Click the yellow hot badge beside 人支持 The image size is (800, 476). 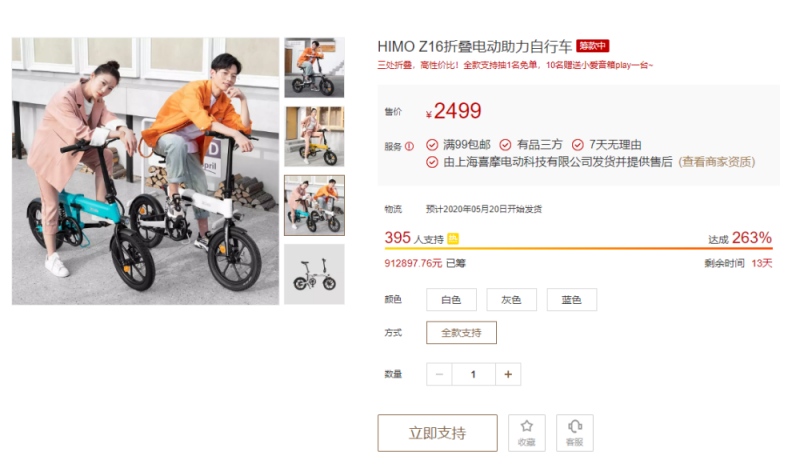[453, 239]
